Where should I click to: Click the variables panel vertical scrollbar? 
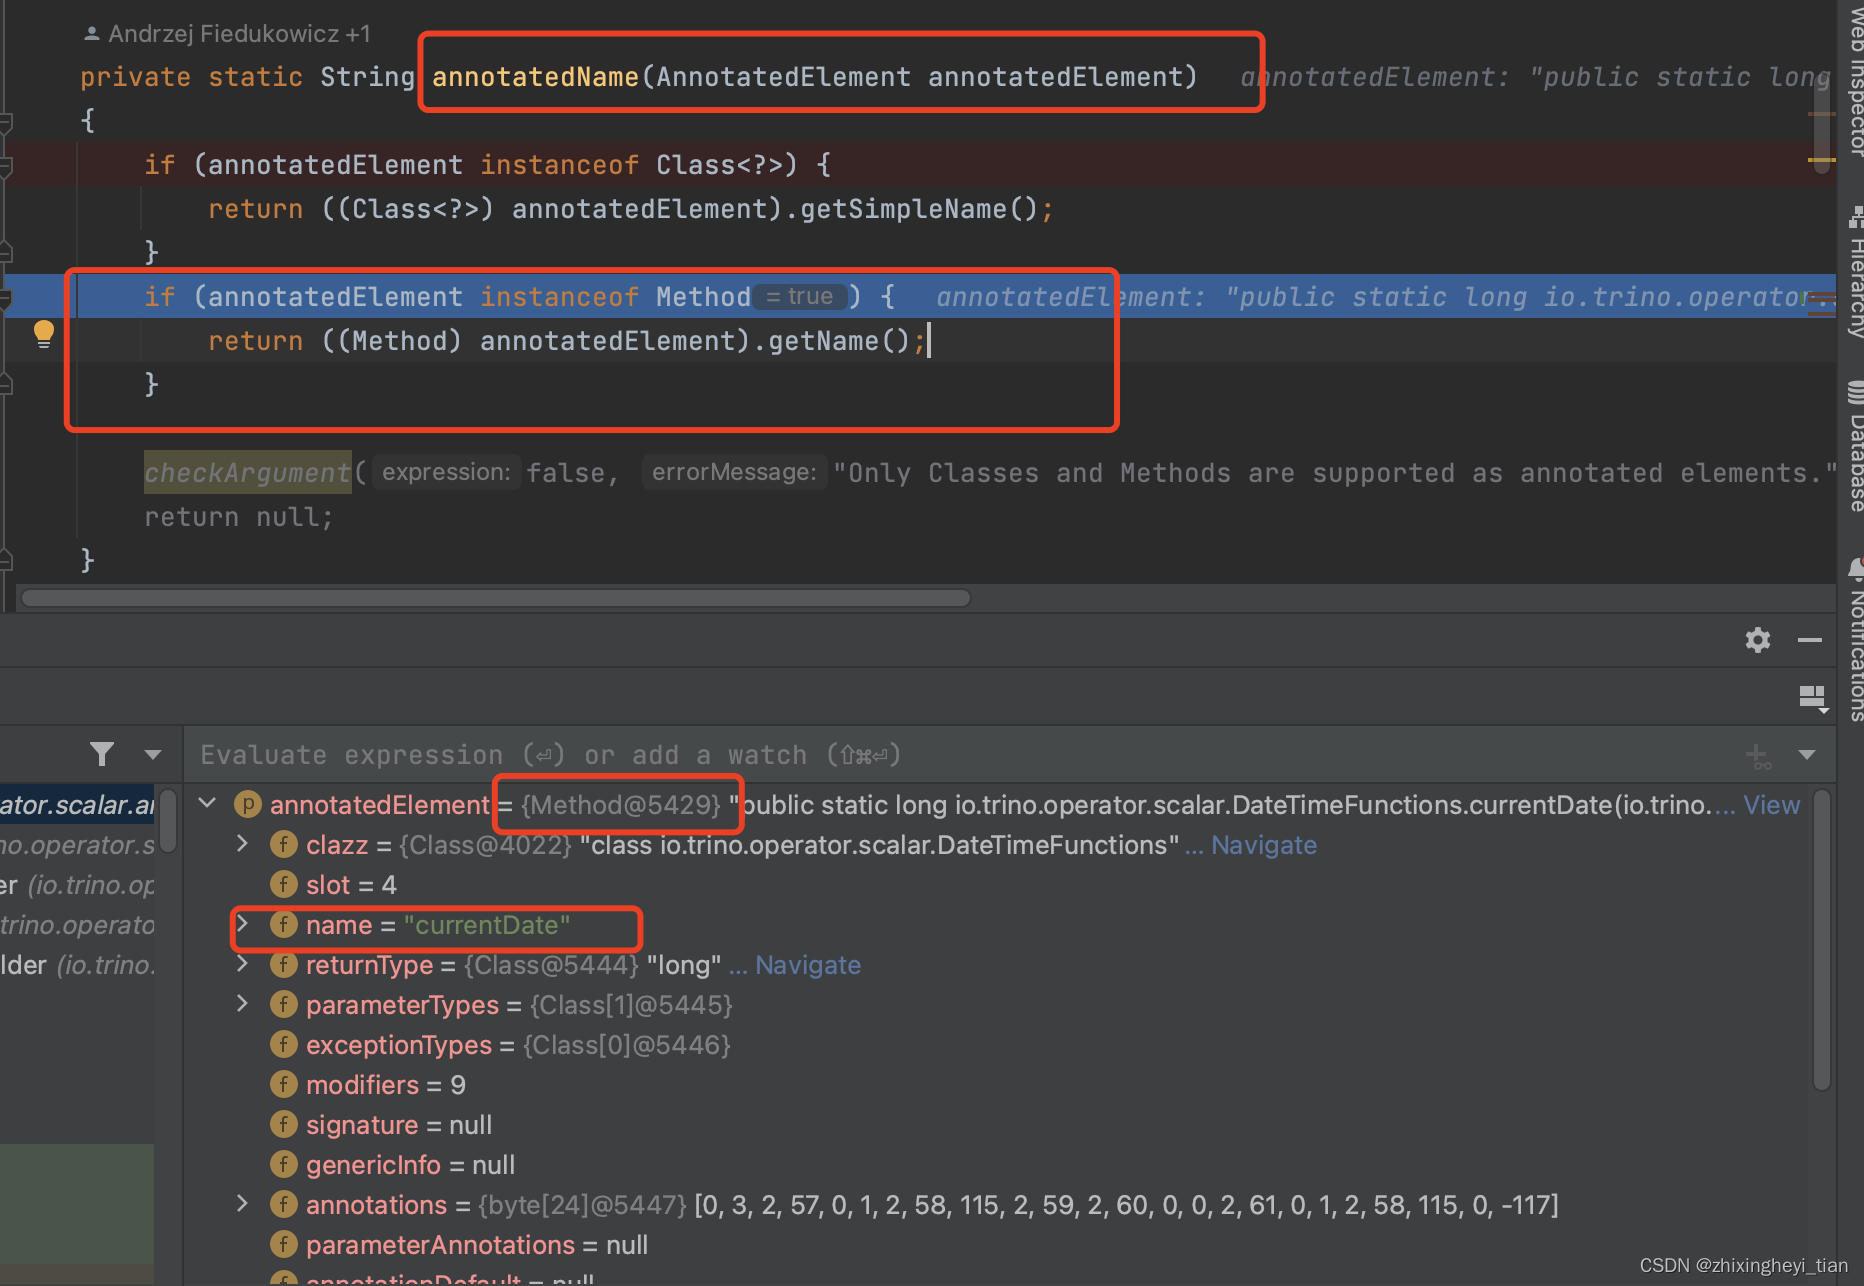[1822, 940]
